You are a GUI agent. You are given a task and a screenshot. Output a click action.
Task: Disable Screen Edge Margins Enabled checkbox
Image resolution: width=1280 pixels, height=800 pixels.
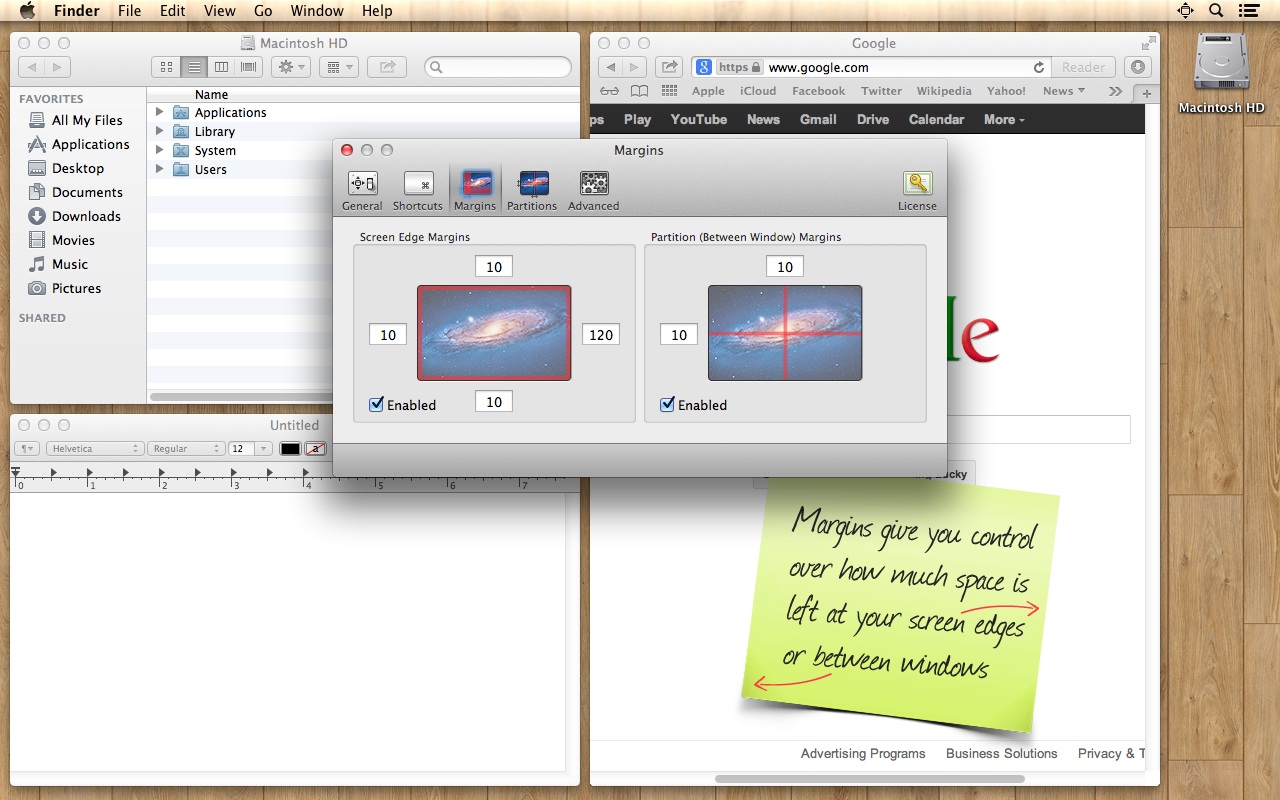377,405
